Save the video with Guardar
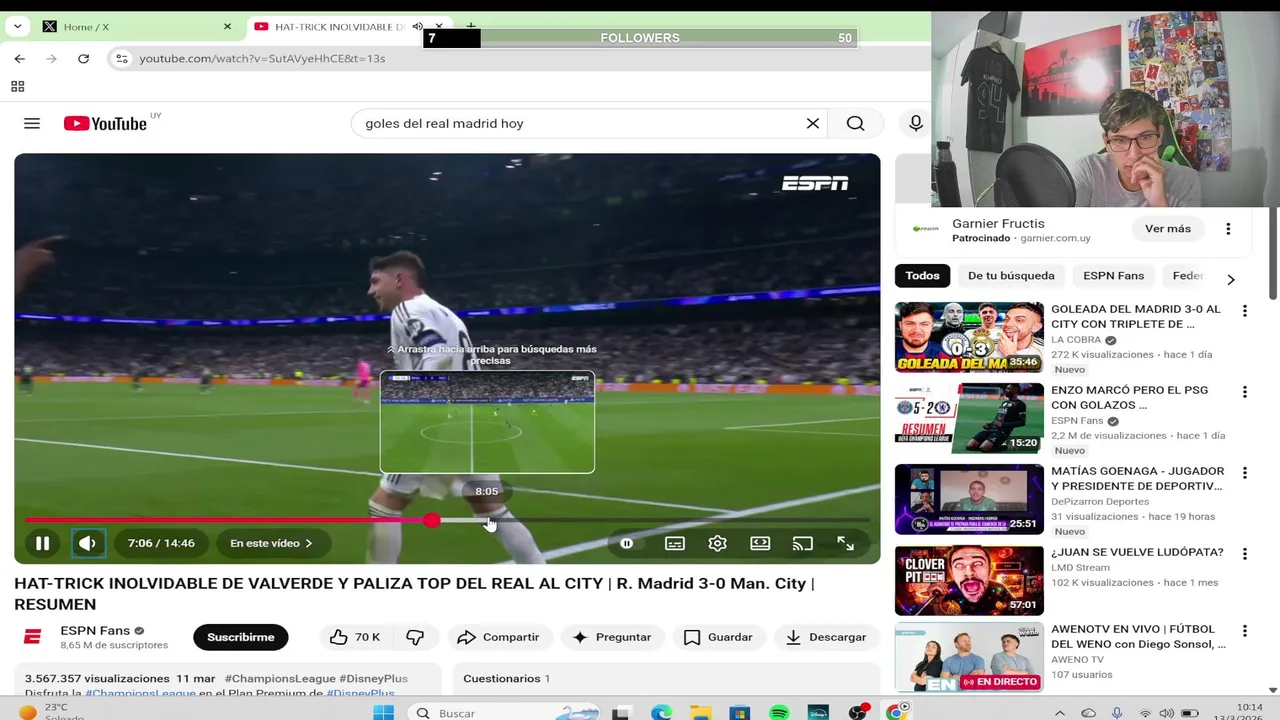Image resolution: width=1280 pixels, height=720 pixels. (718, 637)
